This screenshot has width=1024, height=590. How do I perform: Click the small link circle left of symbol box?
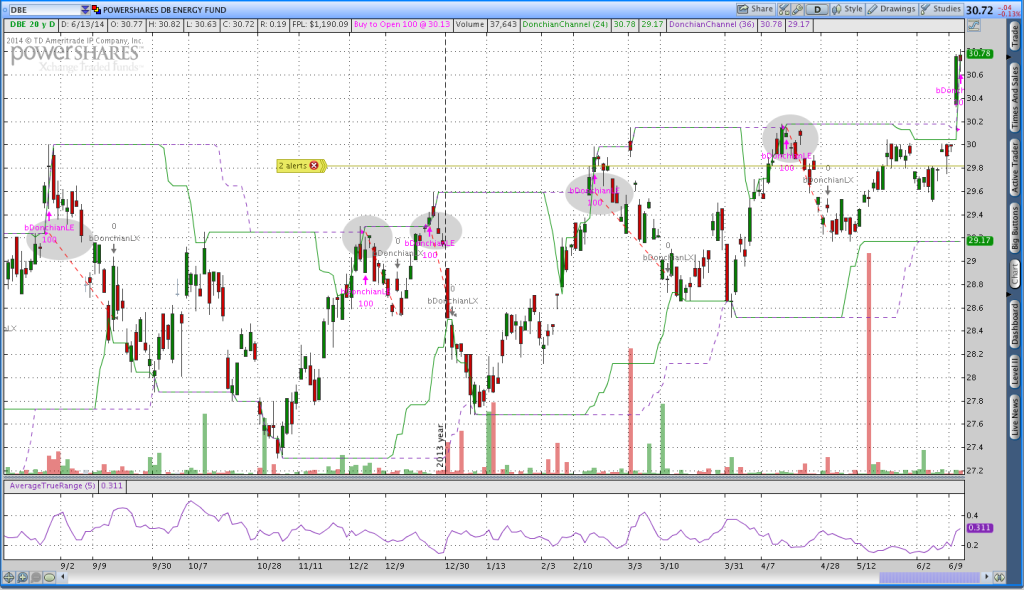click(x=5, y=10)
